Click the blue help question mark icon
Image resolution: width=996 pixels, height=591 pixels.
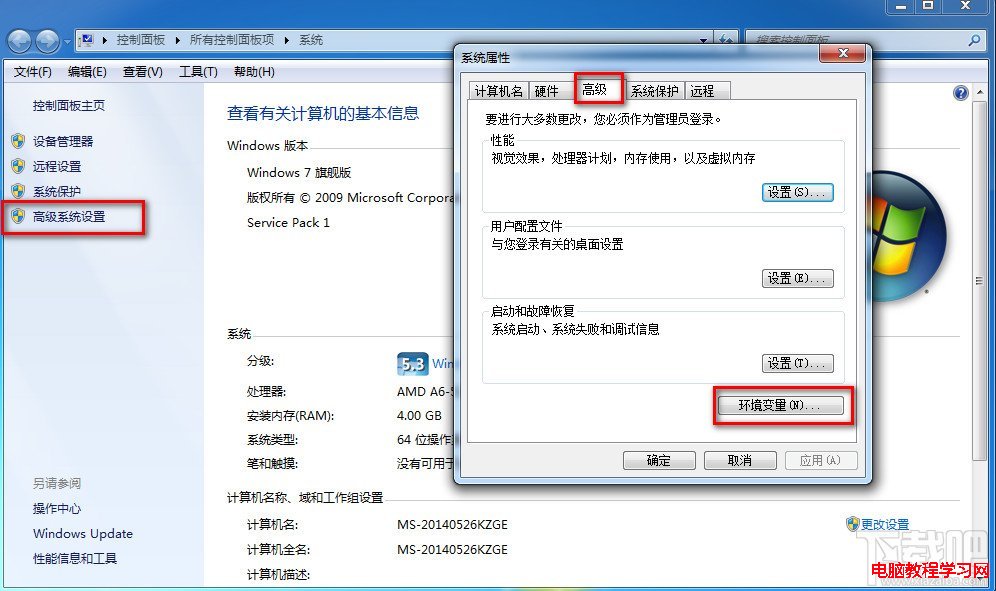point(960,93)
